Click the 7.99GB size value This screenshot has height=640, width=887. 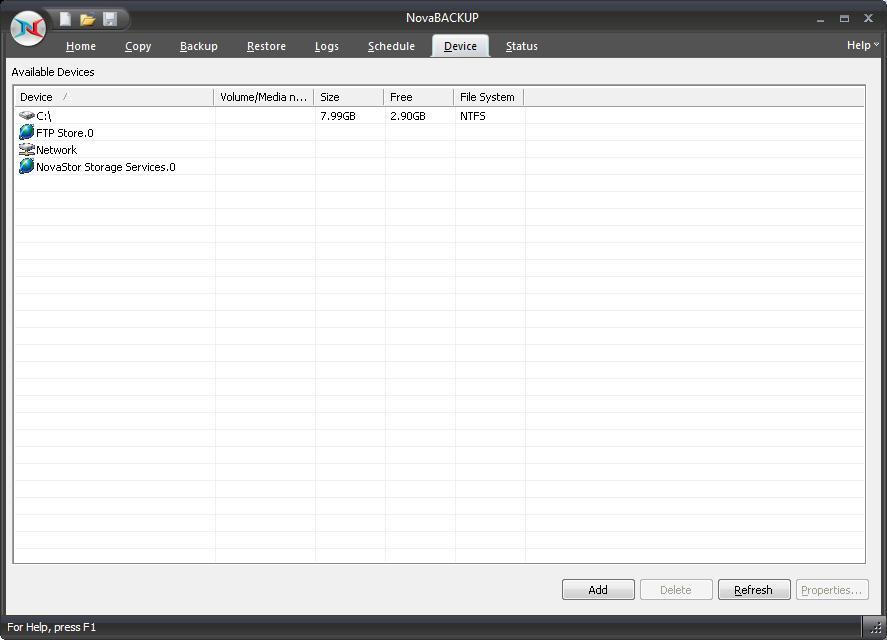pos(338,116)
